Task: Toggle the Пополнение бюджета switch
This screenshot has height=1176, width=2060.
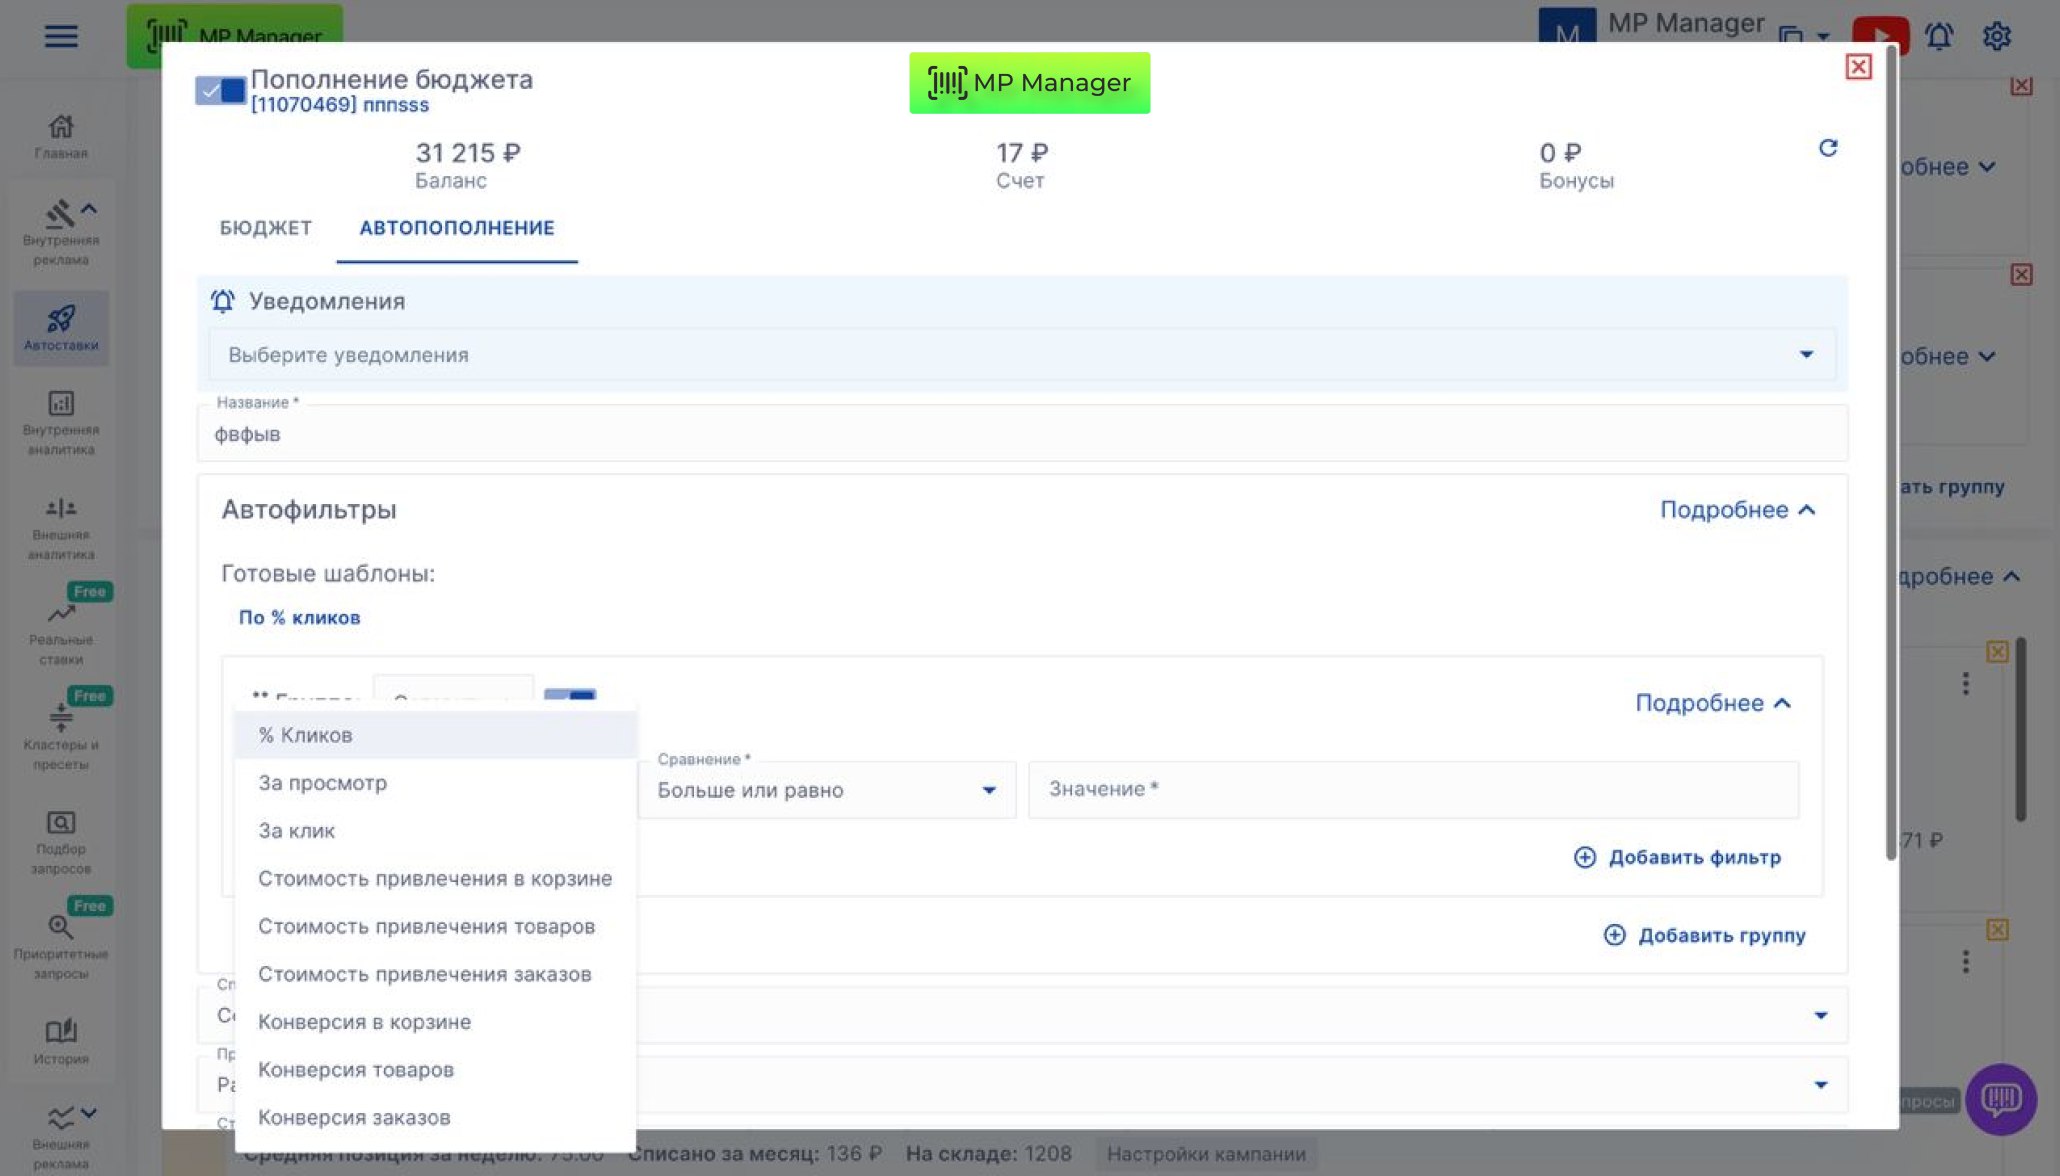Action: coord(220,90)
